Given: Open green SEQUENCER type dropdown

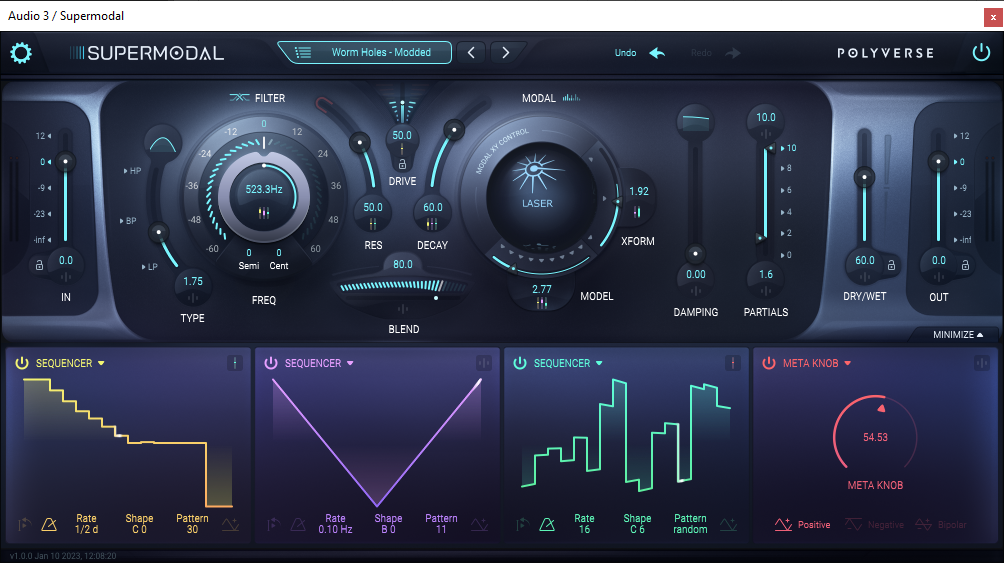Looking at the screenshot, I should point(569,363).
